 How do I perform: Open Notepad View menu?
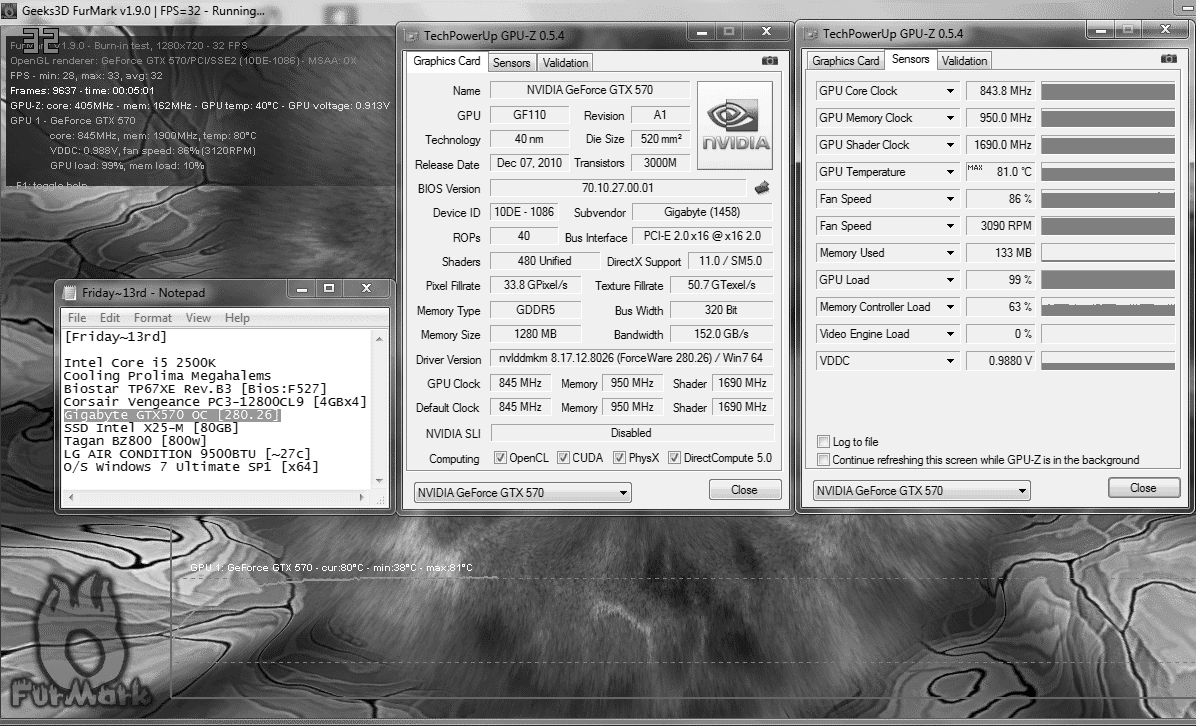pyautogui.click(x=198, y=318)
